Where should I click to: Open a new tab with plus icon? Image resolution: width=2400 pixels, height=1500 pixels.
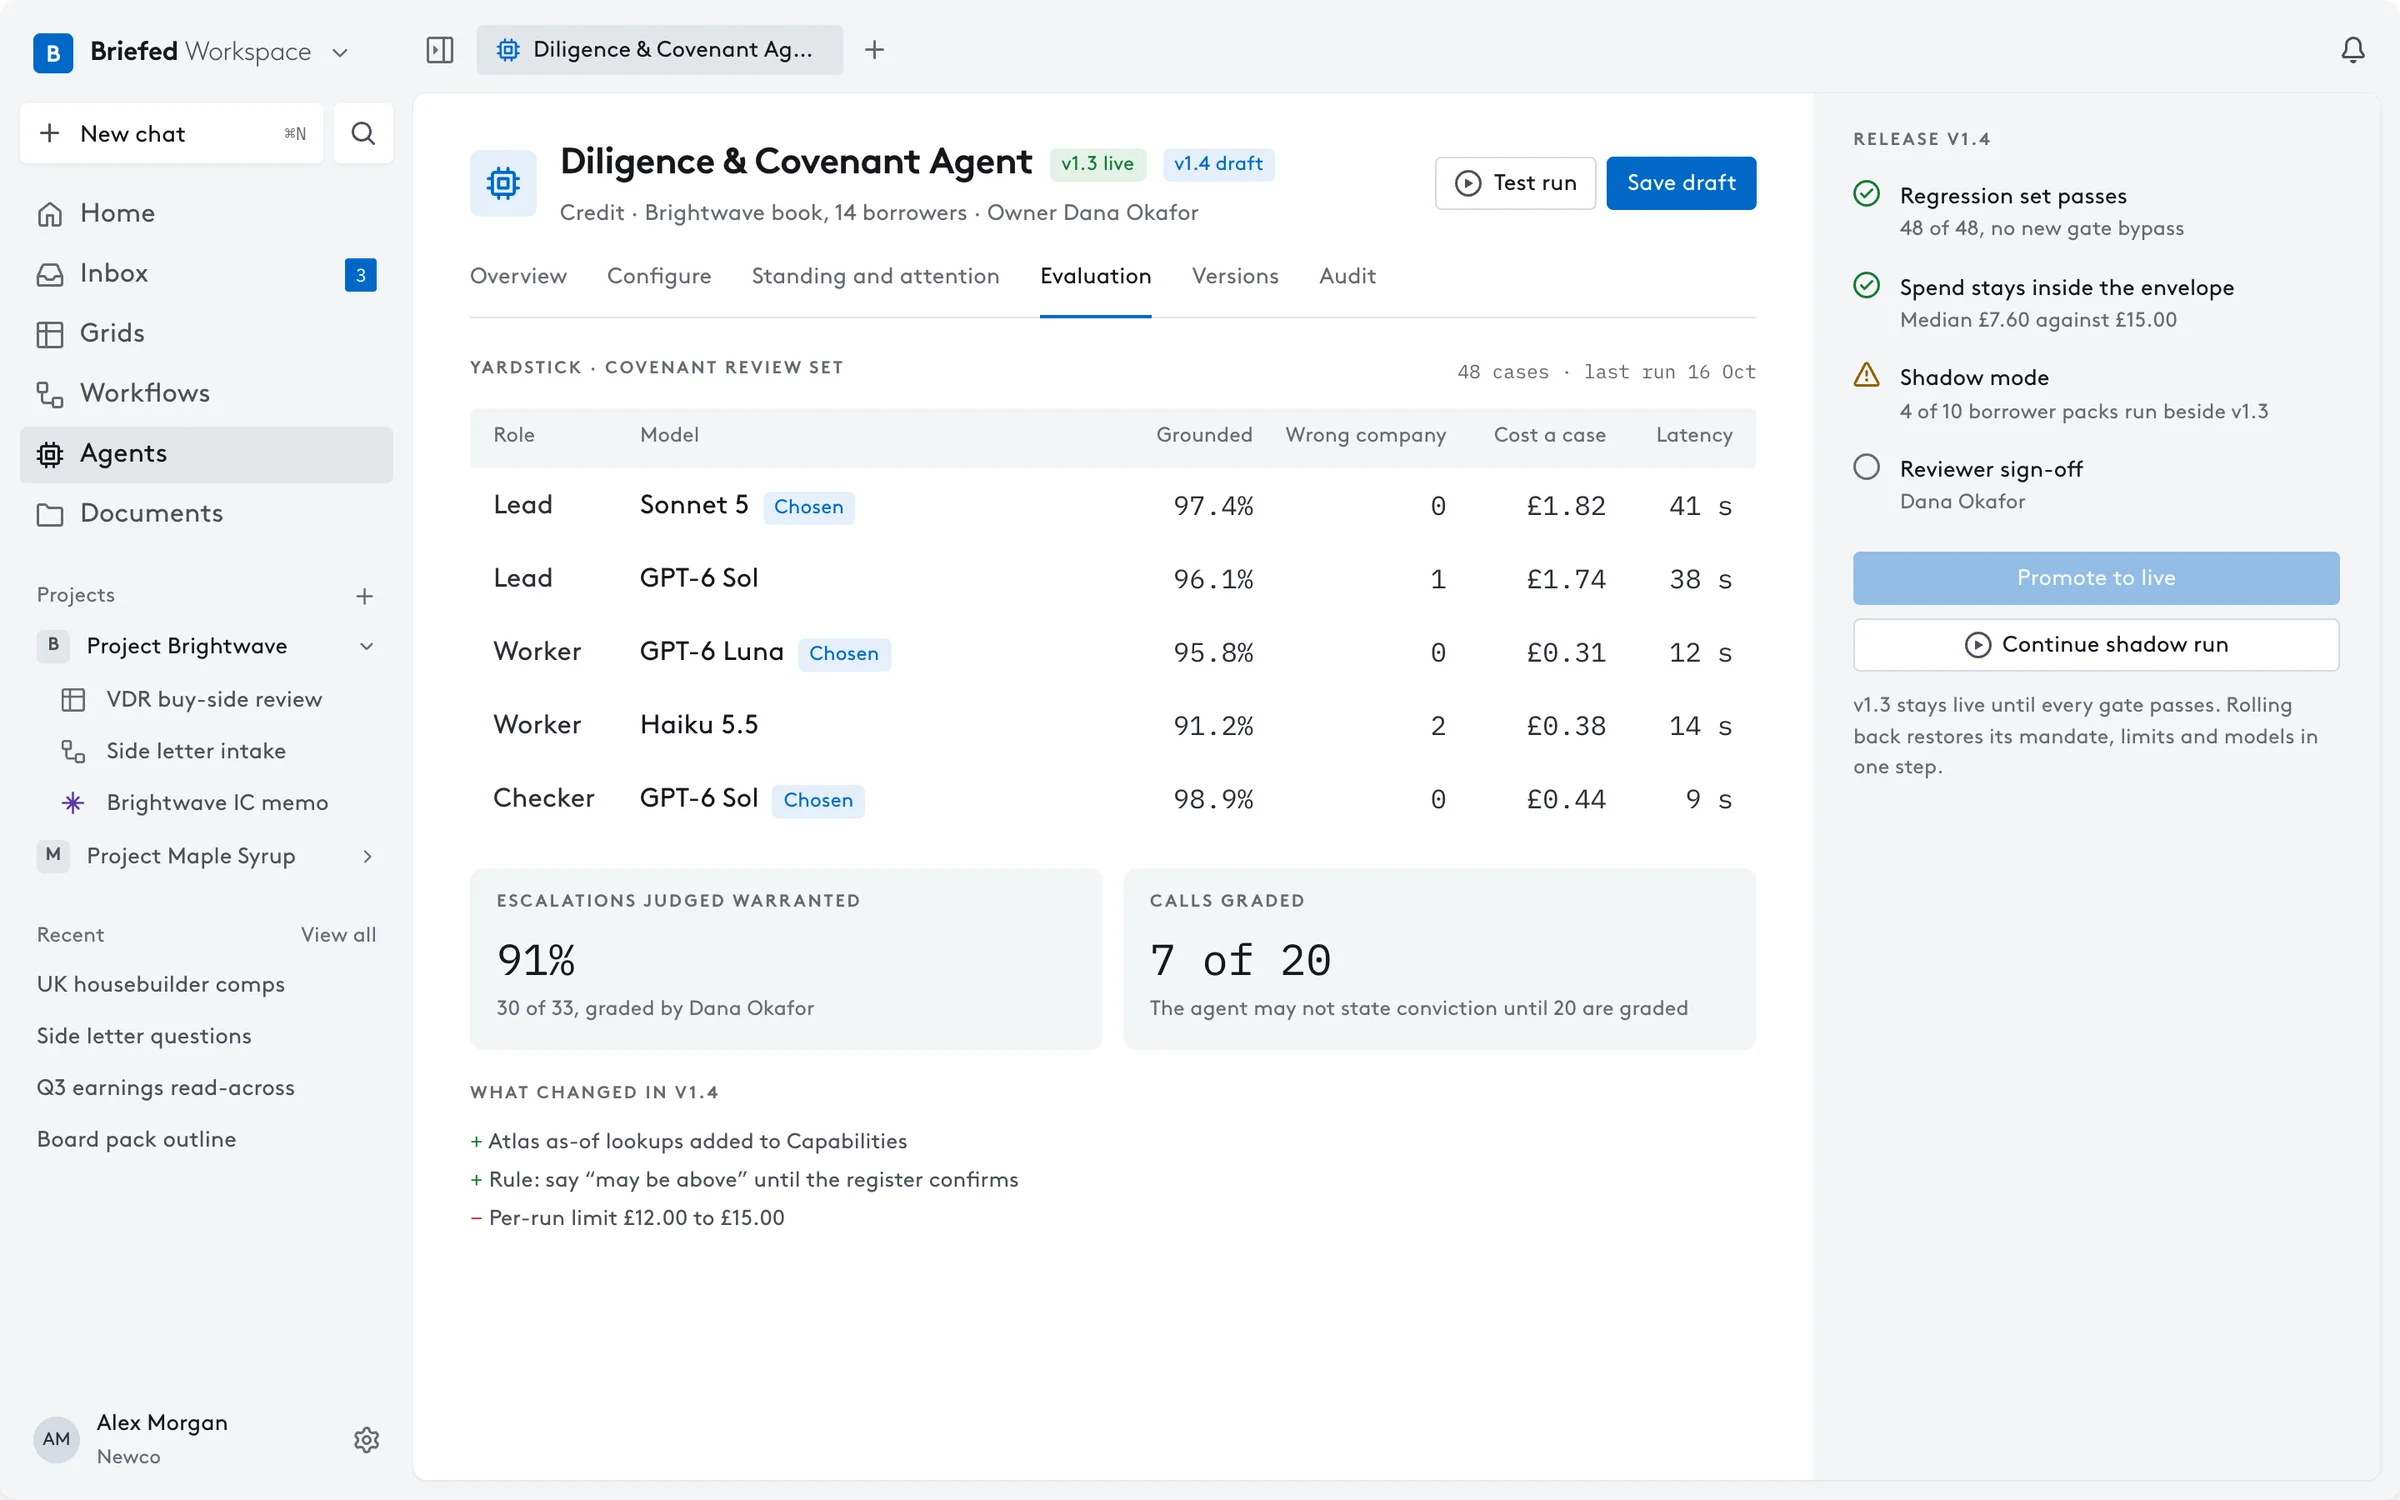click(874, 50)
